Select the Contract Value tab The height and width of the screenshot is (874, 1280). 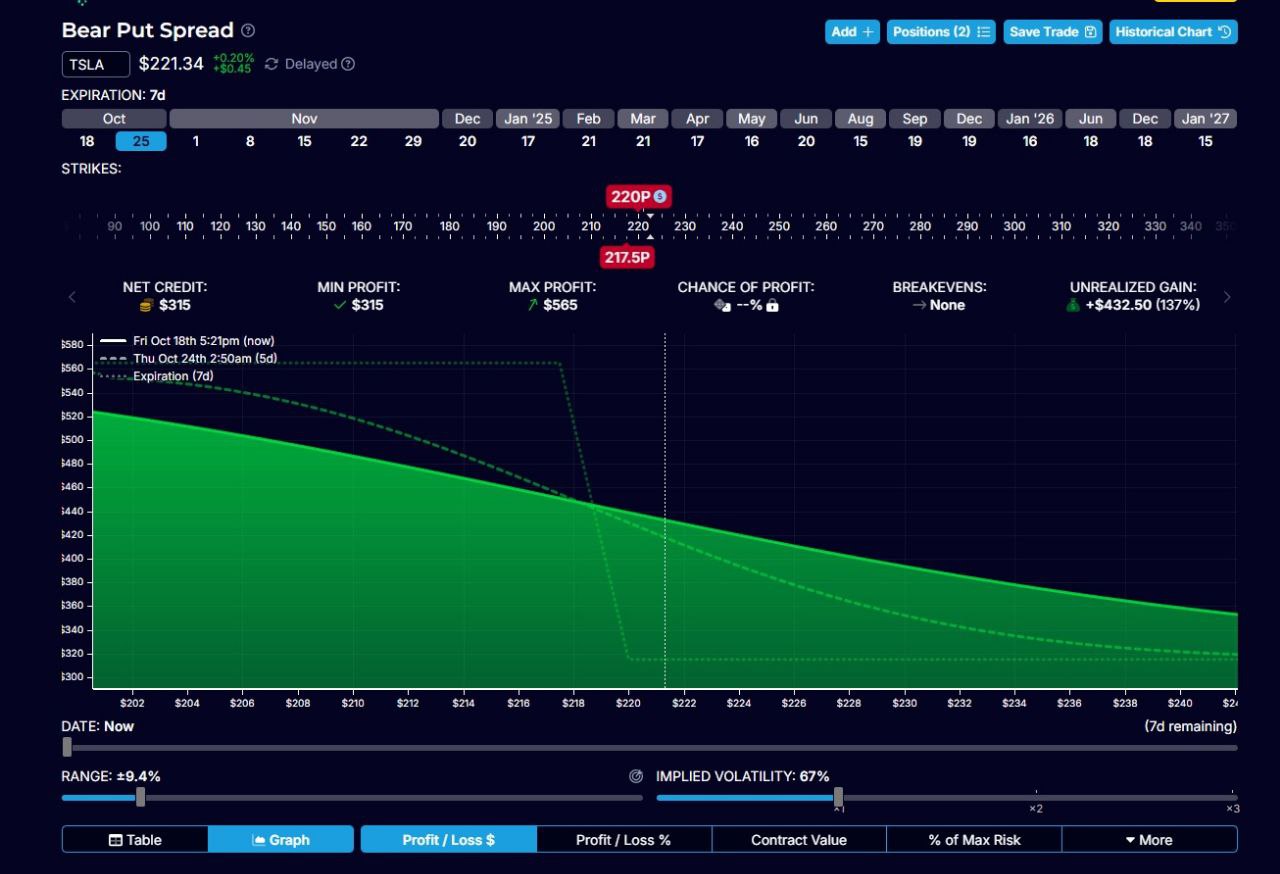pyautogui.click(x=798, y=840)
